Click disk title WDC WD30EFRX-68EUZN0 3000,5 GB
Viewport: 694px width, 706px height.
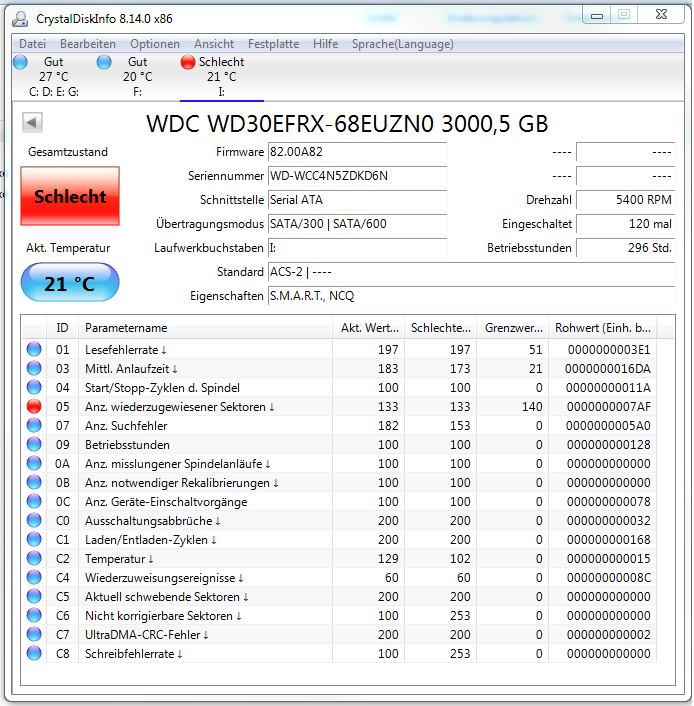(347, 124)
